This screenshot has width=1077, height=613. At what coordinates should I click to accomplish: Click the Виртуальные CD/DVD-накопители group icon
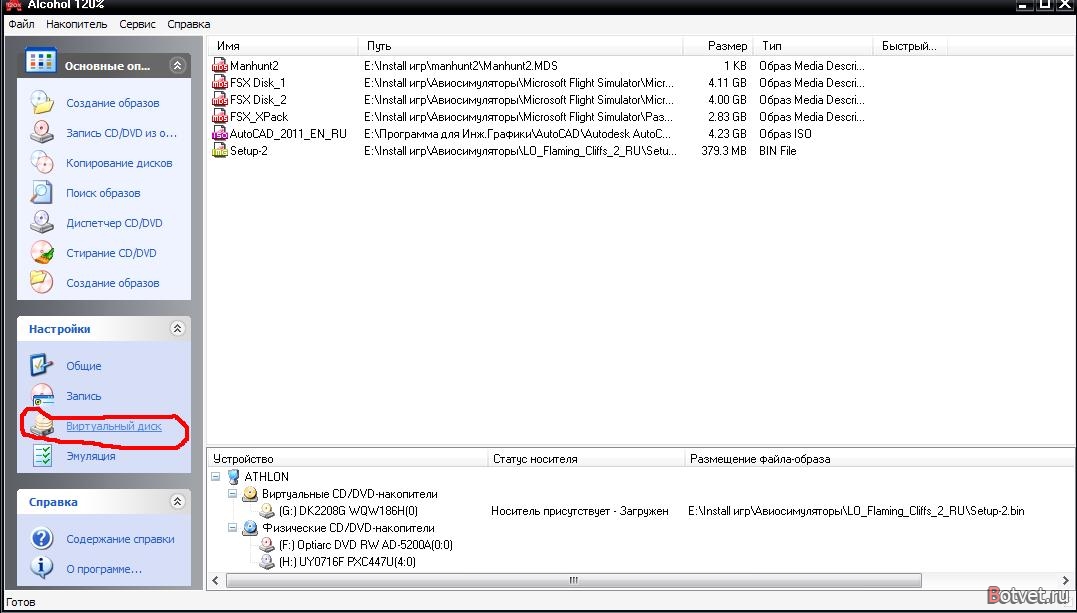tap(250, 493)
